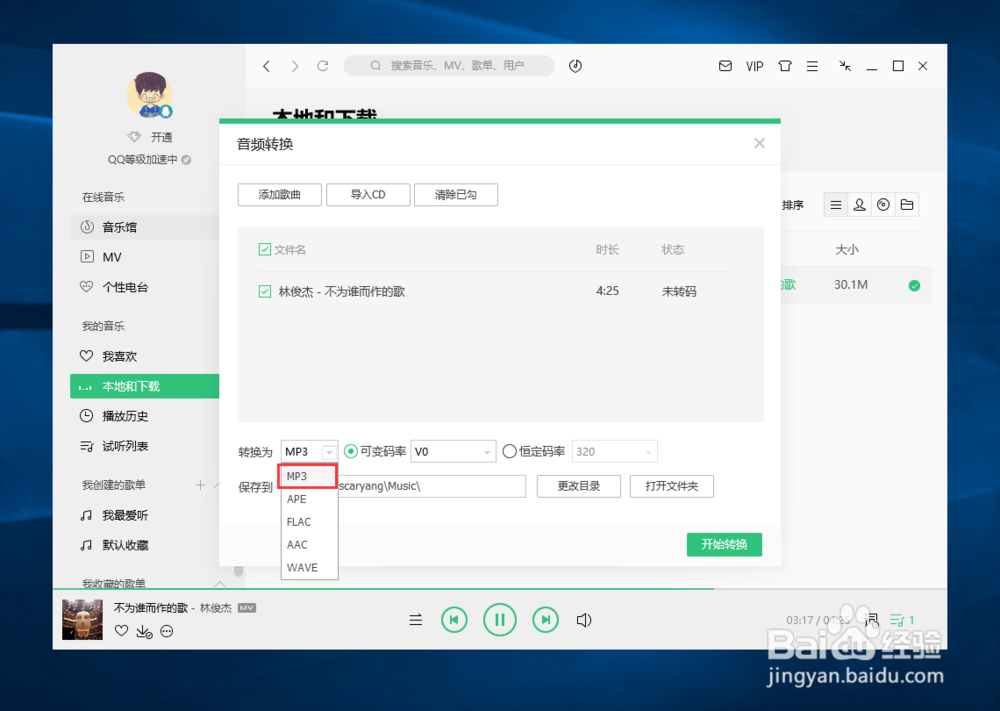The image size is (1000, 711).
Task: Click the 排序 sort option
Action: (x=793, y=205)
